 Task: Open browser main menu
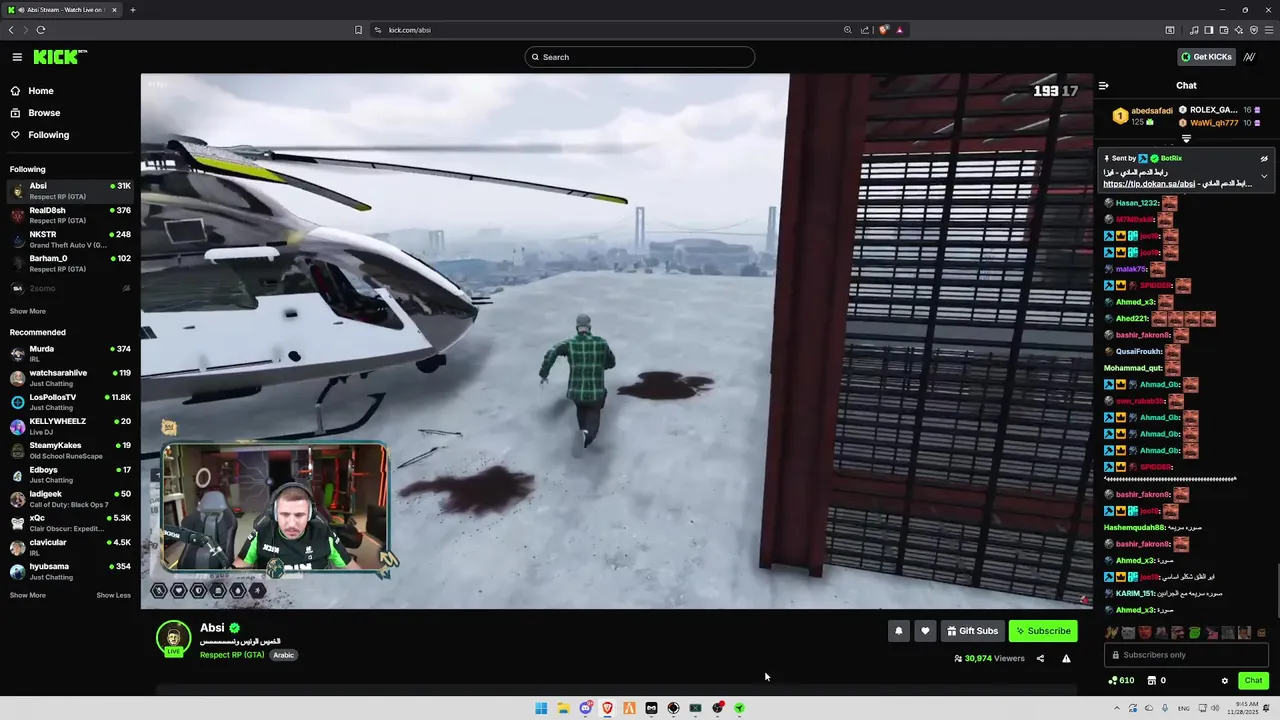[1267, 30]
